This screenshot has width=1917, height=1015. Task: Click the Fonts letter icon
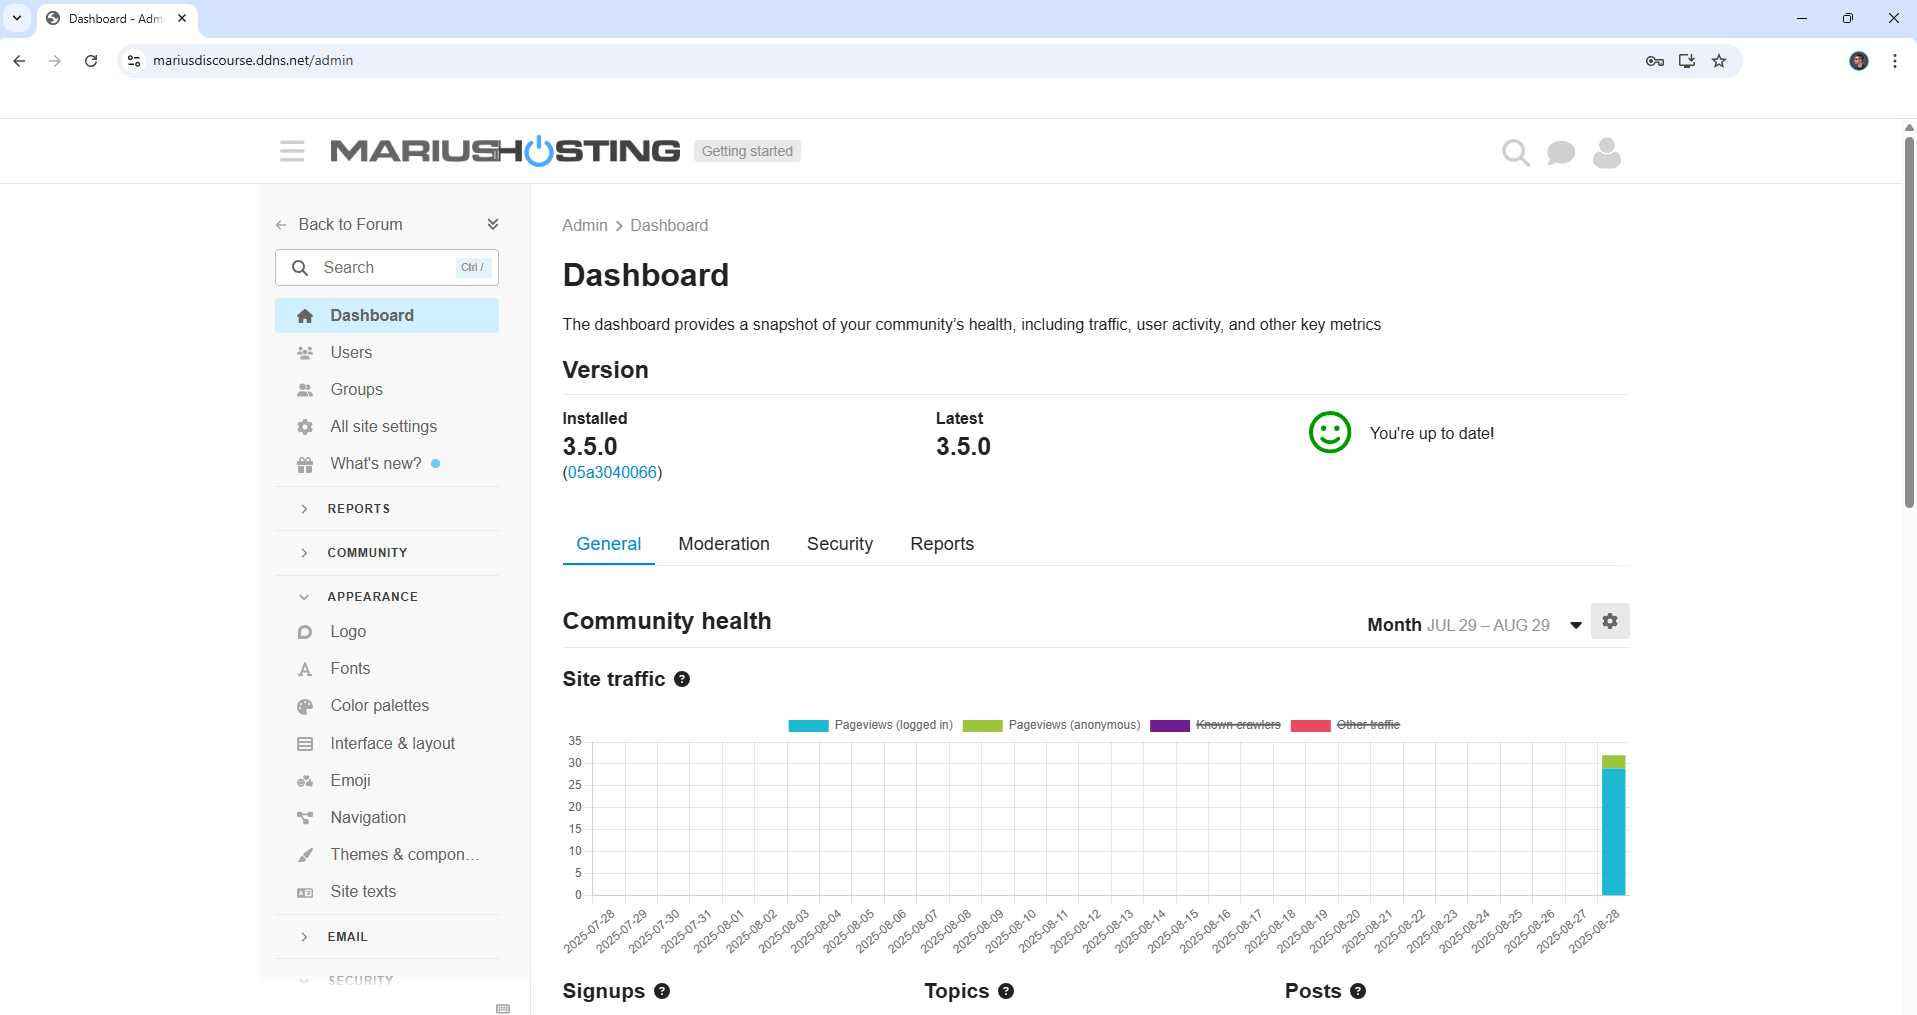click(305, 669)
